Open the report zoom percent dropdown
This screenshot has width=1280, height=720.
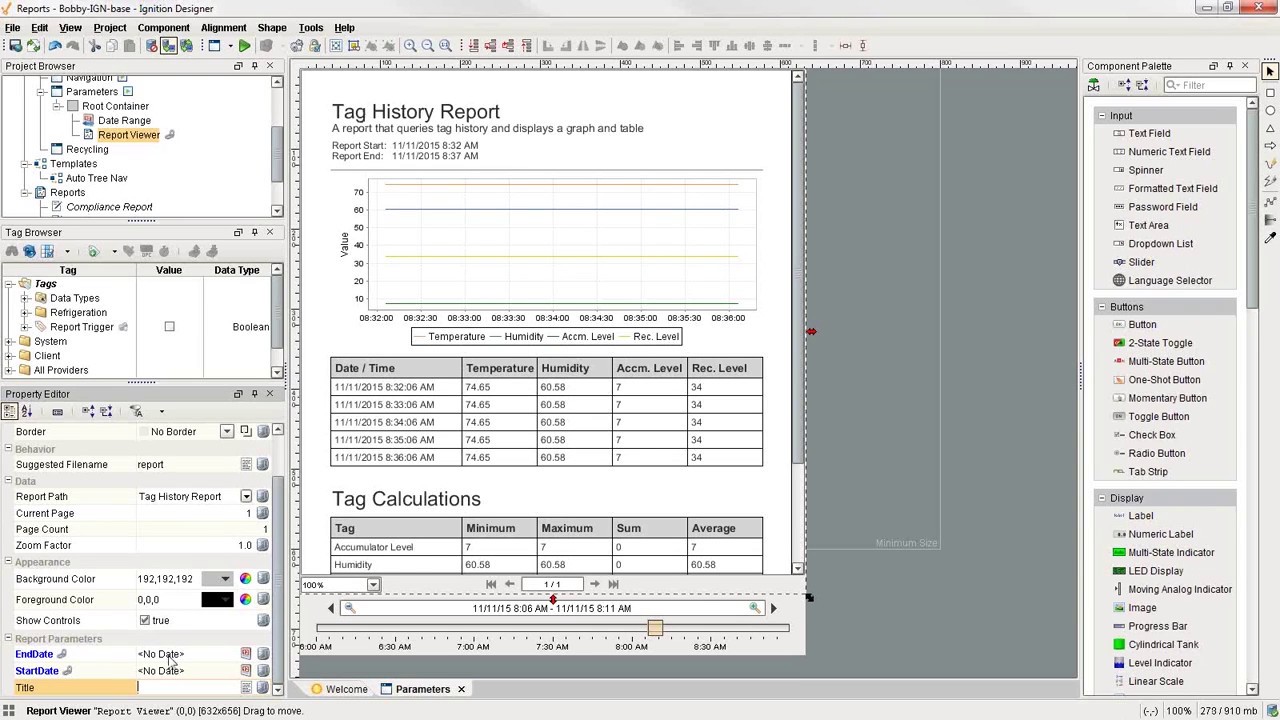373,585
